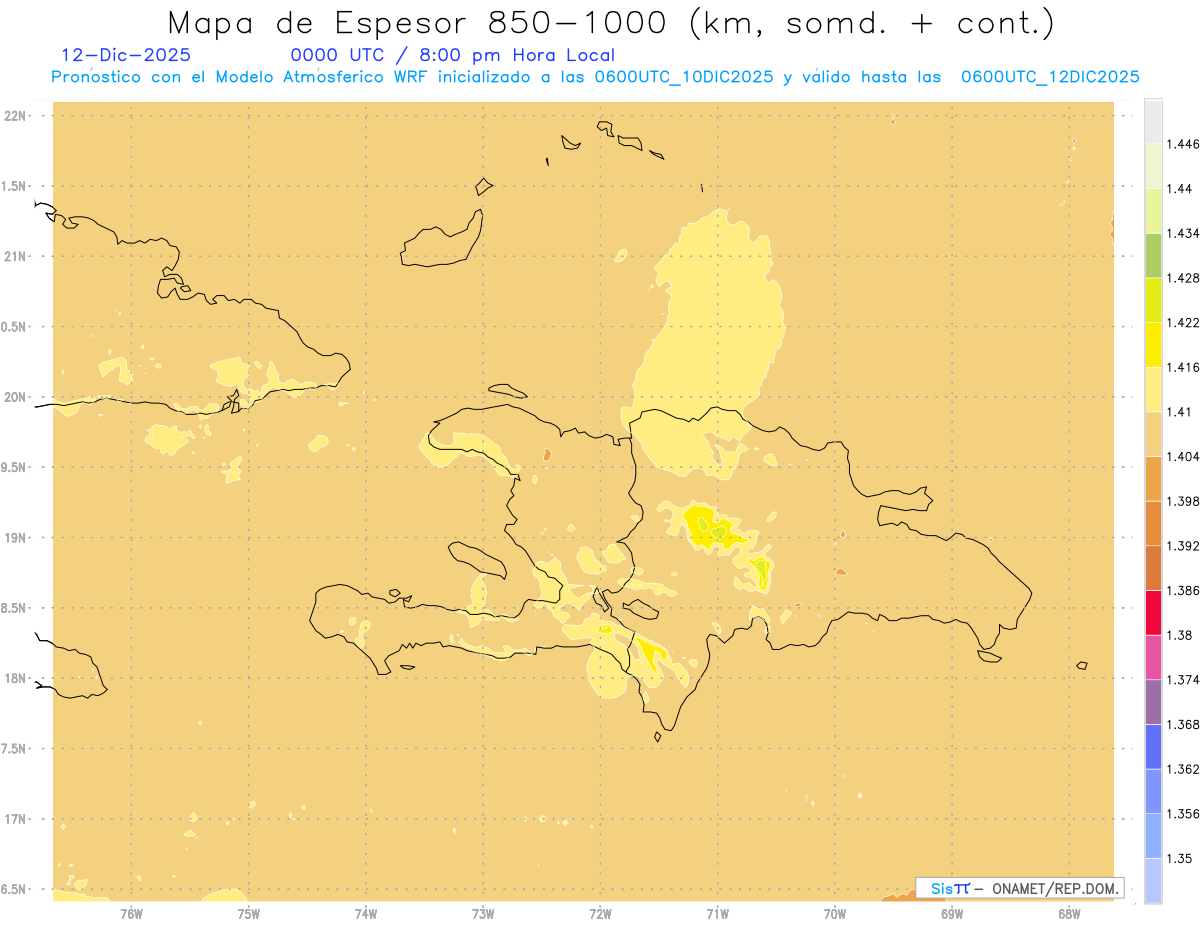Click the latitude label '8.5N'
The width and height of the screenshot is (1200, 927).
coord(14,608)
